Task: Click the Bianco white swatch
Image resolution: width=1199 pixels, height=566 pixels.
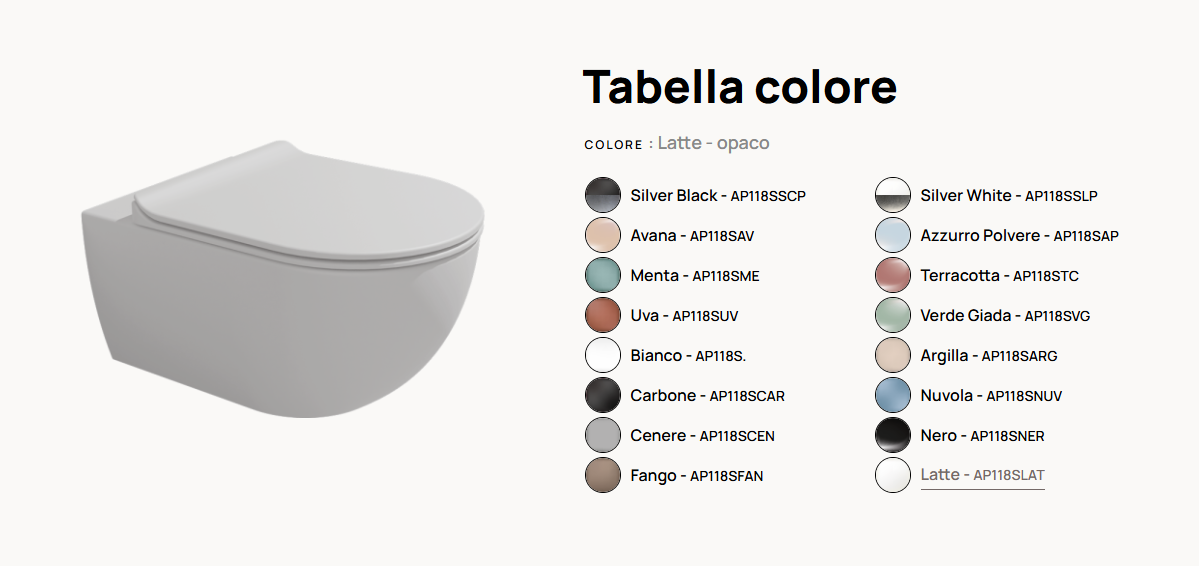Action: (x=603, y=355)
